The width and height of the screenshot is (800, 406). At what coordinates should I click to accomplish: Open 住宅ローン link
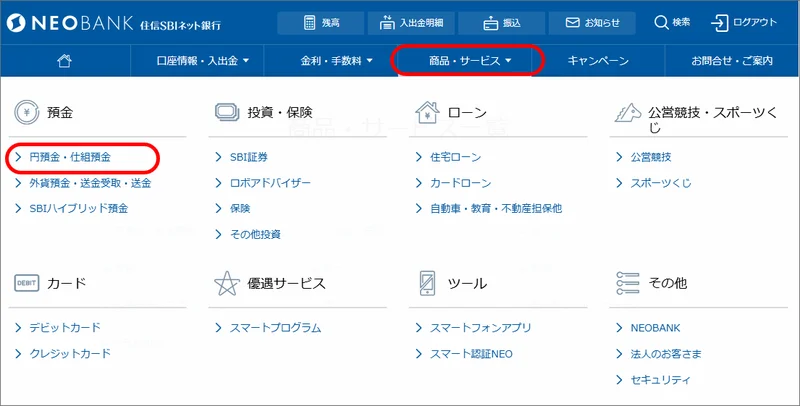tap(456, 157)
